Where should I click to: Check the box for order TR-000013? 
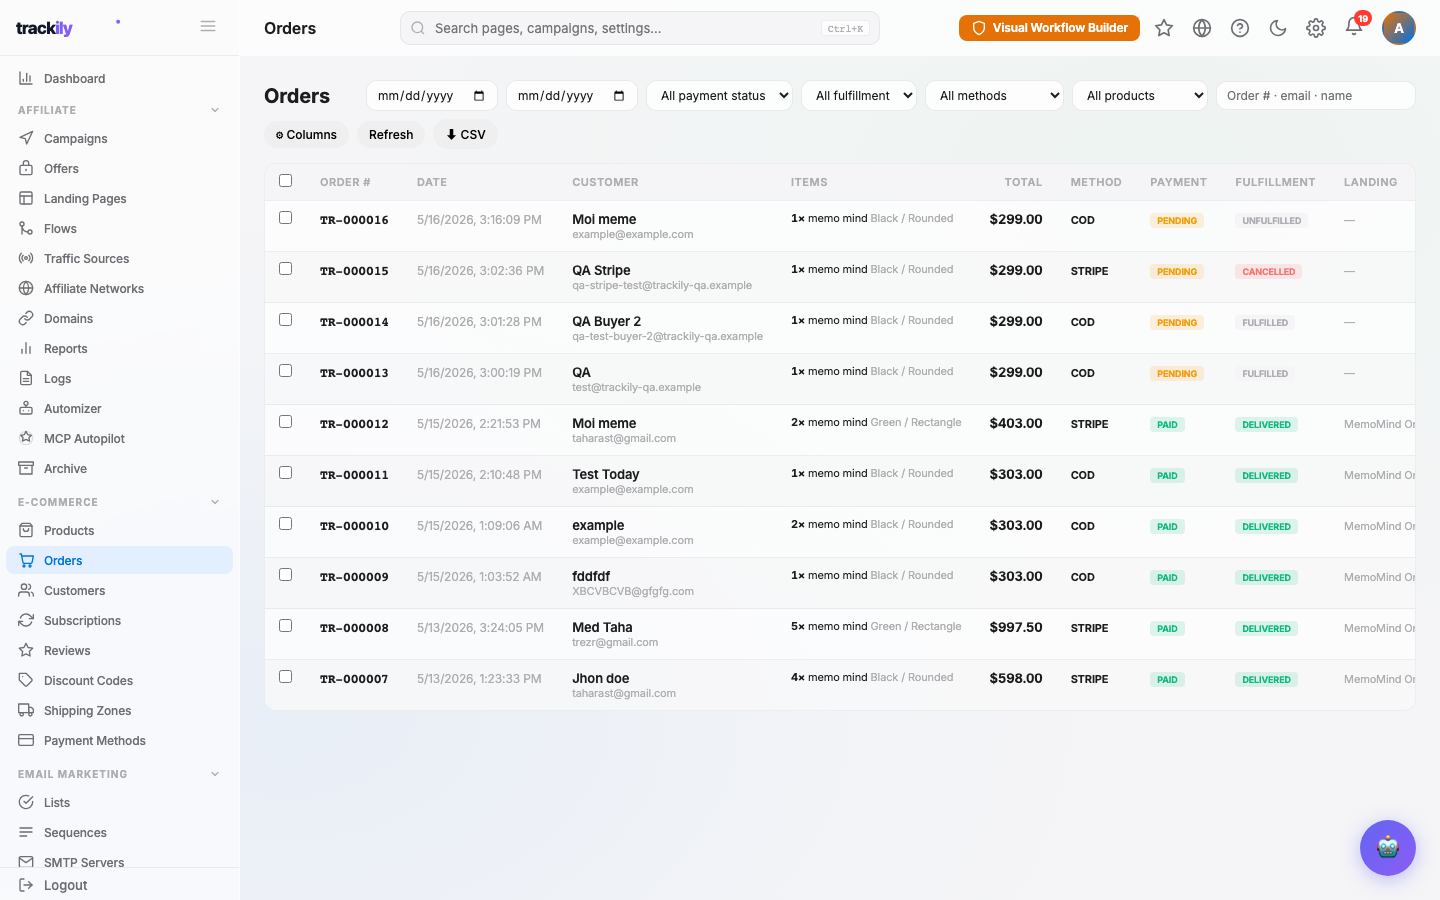click(285, 371)
